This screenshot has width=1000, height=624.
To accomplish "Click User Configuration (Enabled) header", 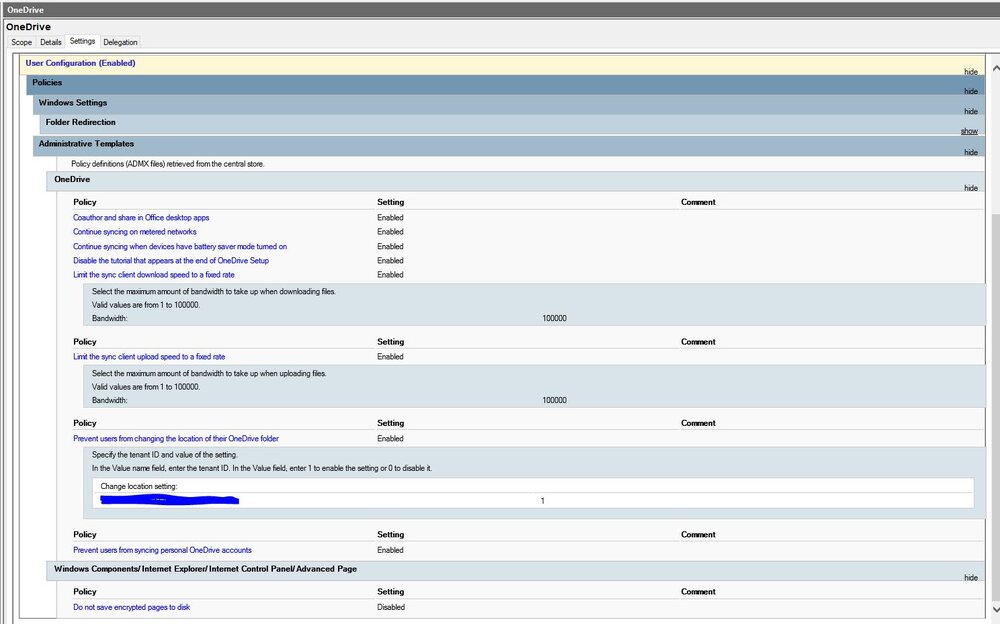I will point(80,63).
